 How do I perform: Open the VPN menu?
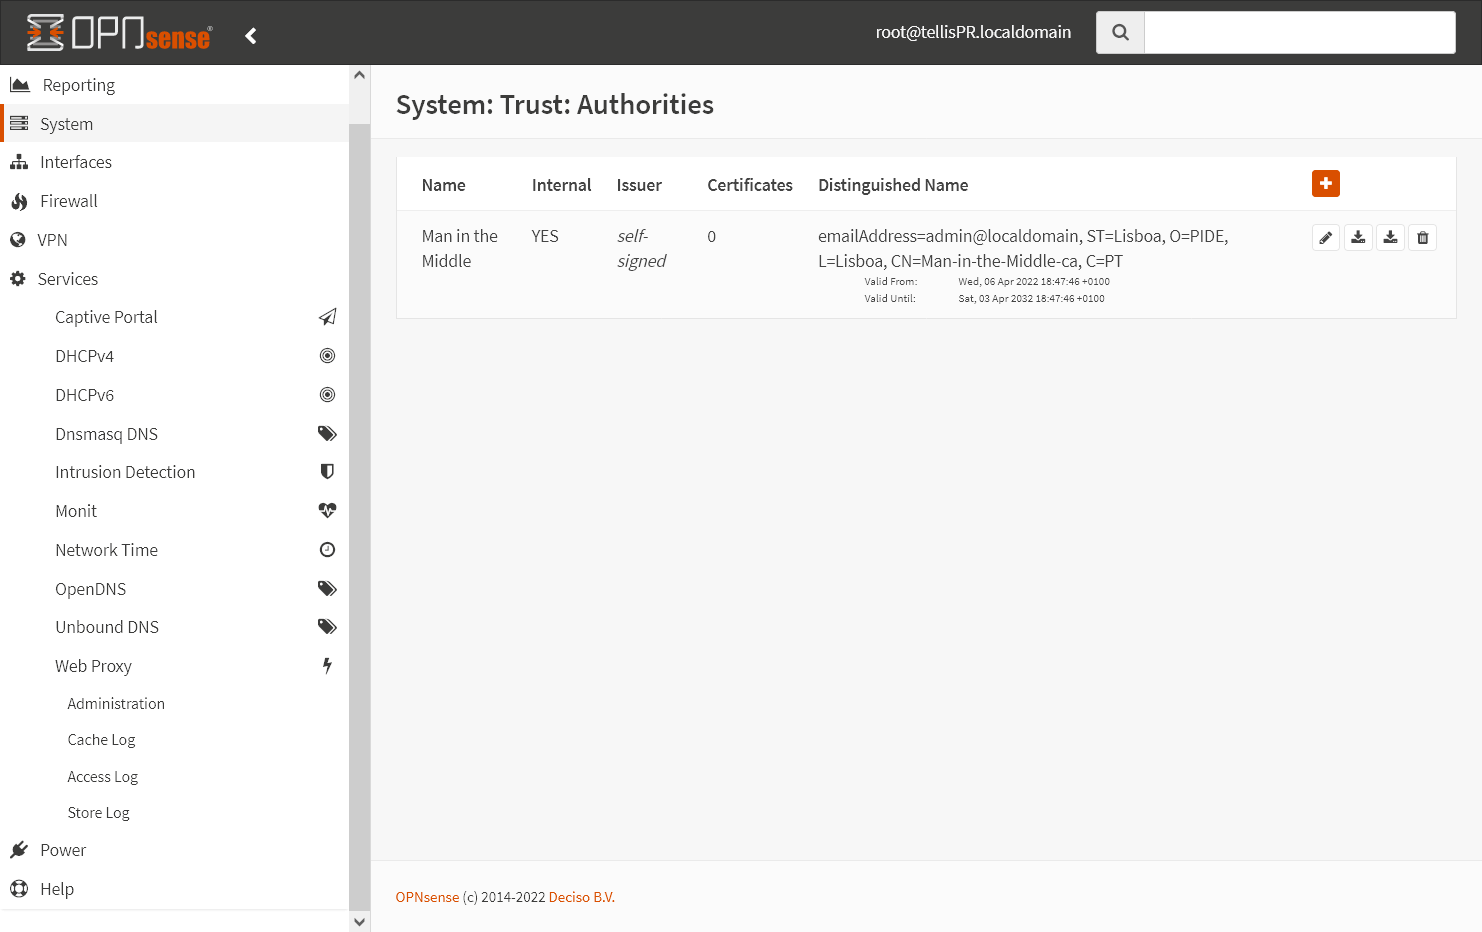click(x=53, y=239)
